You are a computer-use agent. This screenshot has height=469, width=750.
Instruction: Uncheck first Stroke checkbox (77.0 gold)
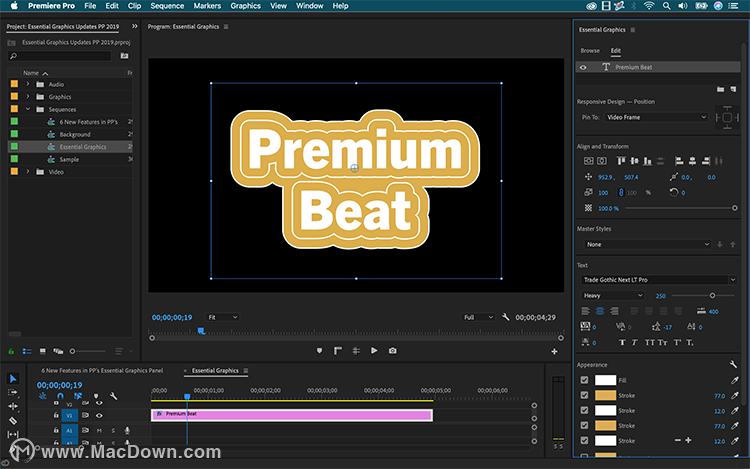click(x=585, y=395)
